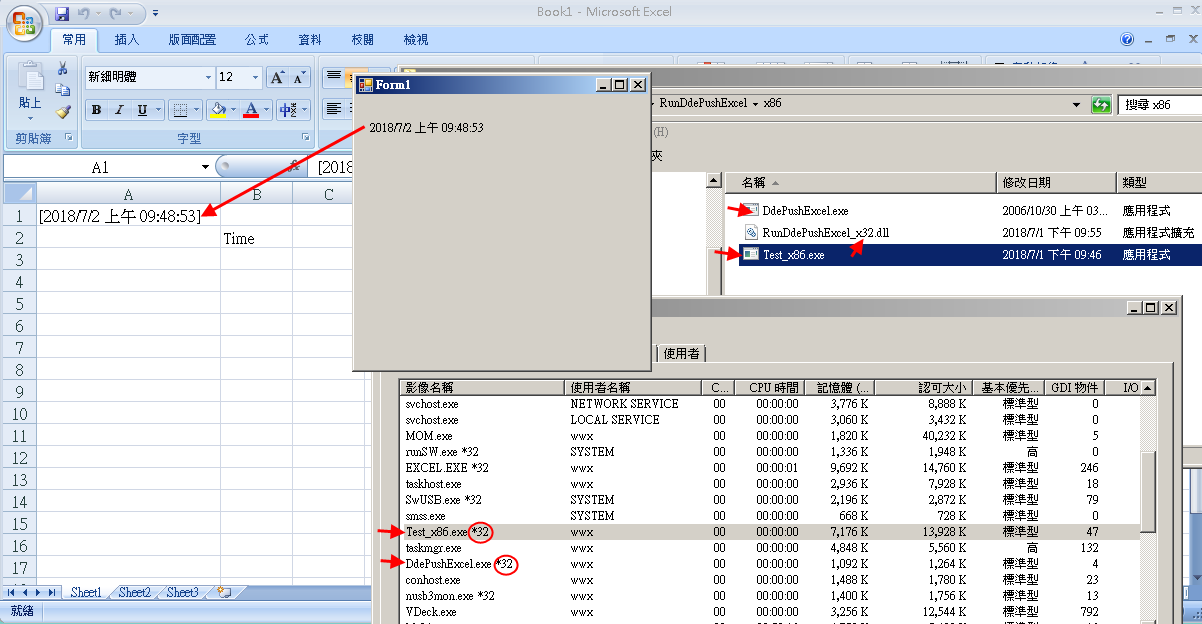Open the borders dropdown arrow
The width and height of the screenshot is (1202, 624).
(196, 110)
